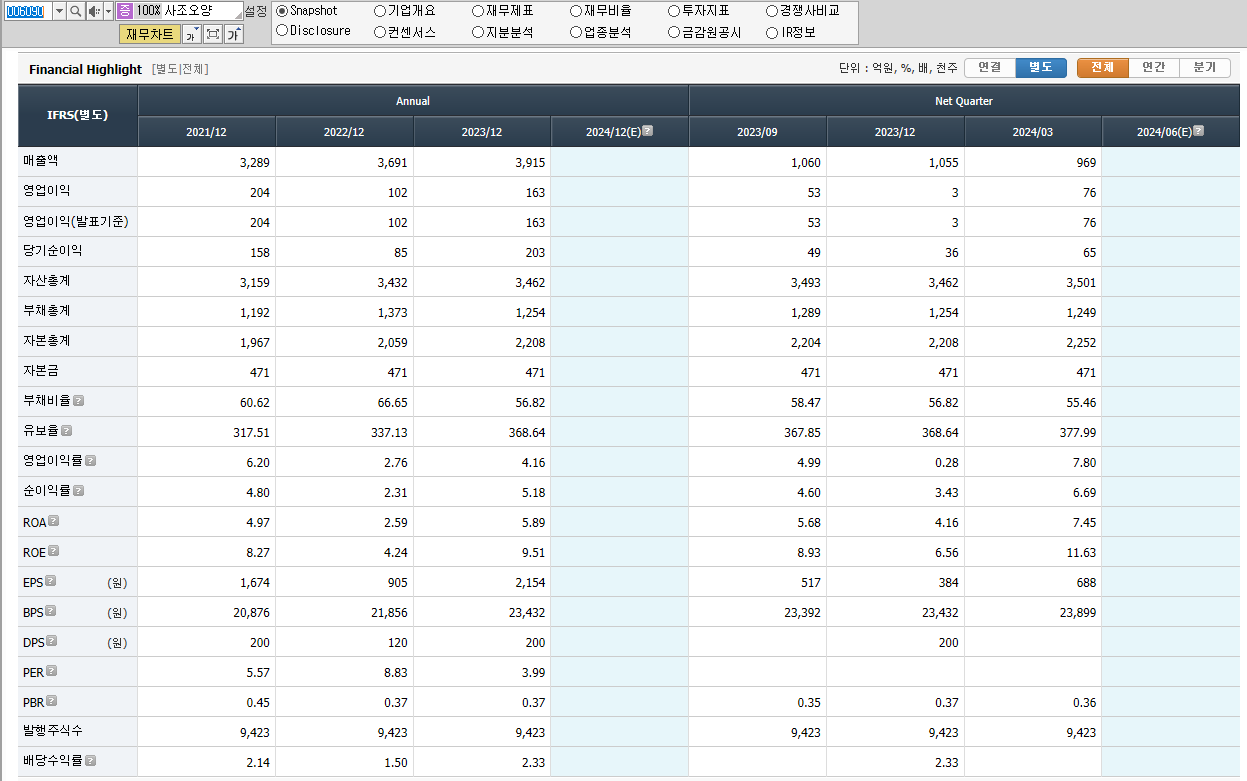This screenshot has height=781, width=1247.
Task: Click the 자산총계 row label
Action: (47, 281)
